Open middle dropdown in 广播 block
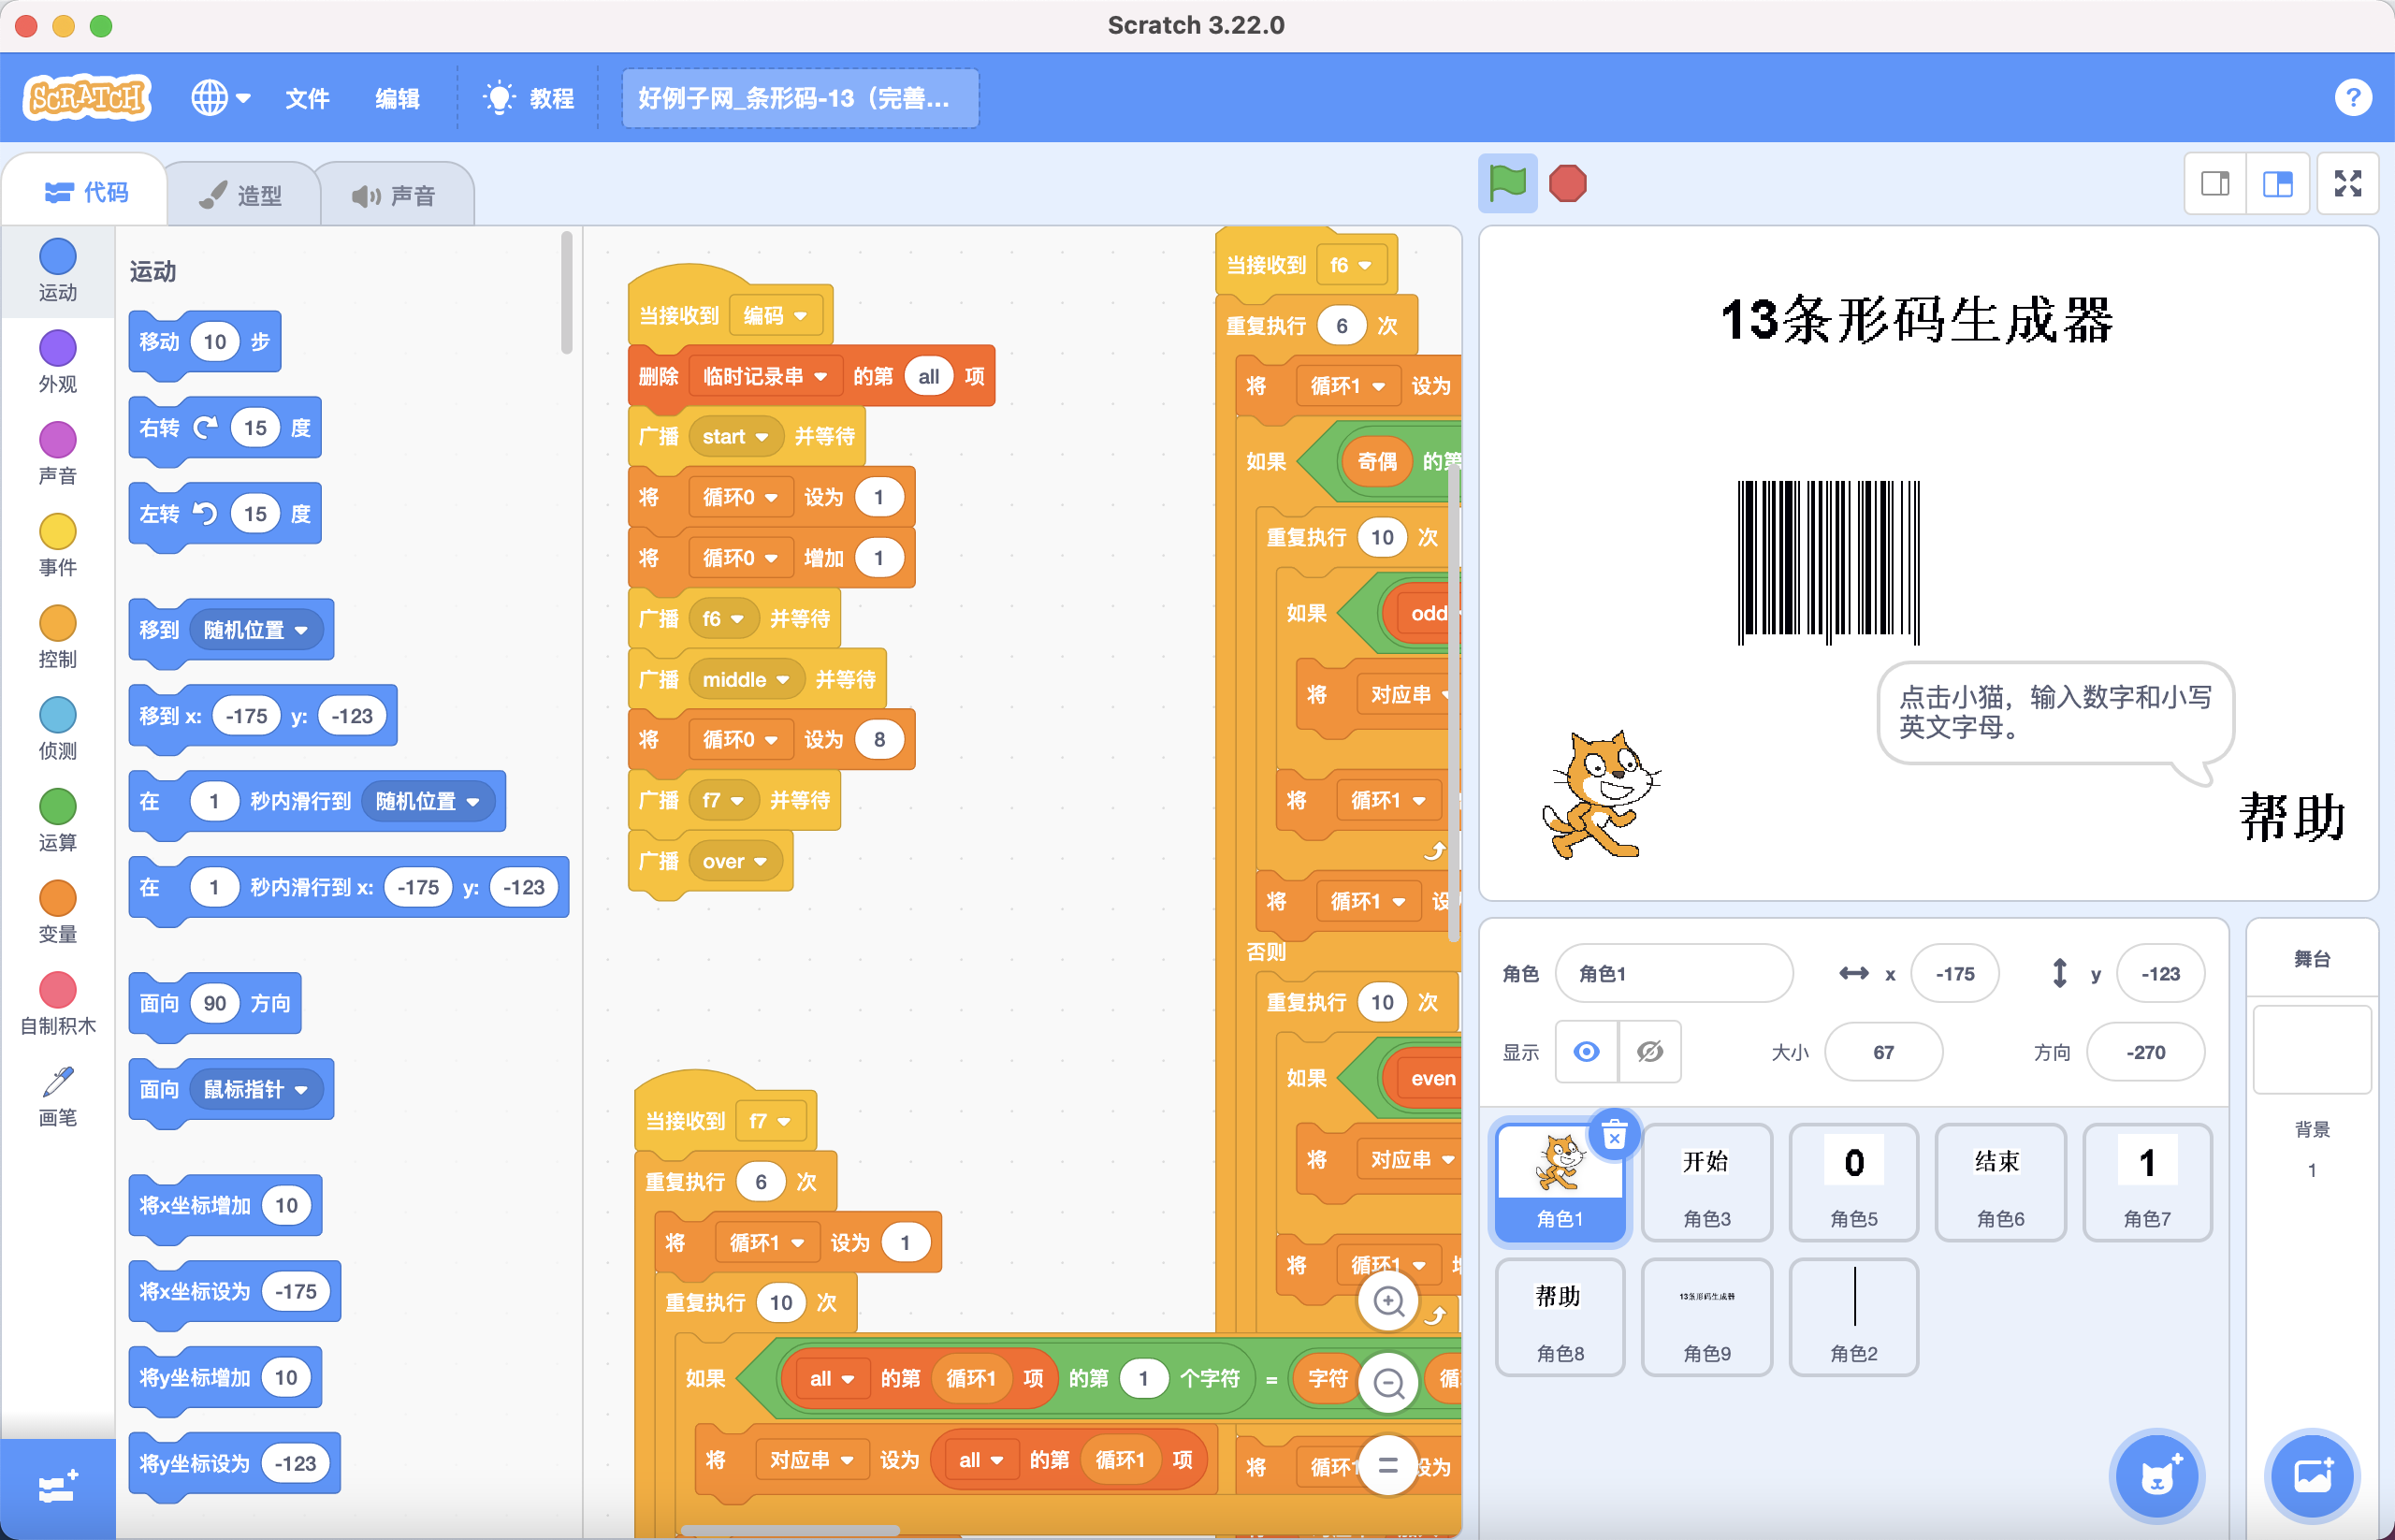The image size is (2395, 1540). tap(746, 680)
